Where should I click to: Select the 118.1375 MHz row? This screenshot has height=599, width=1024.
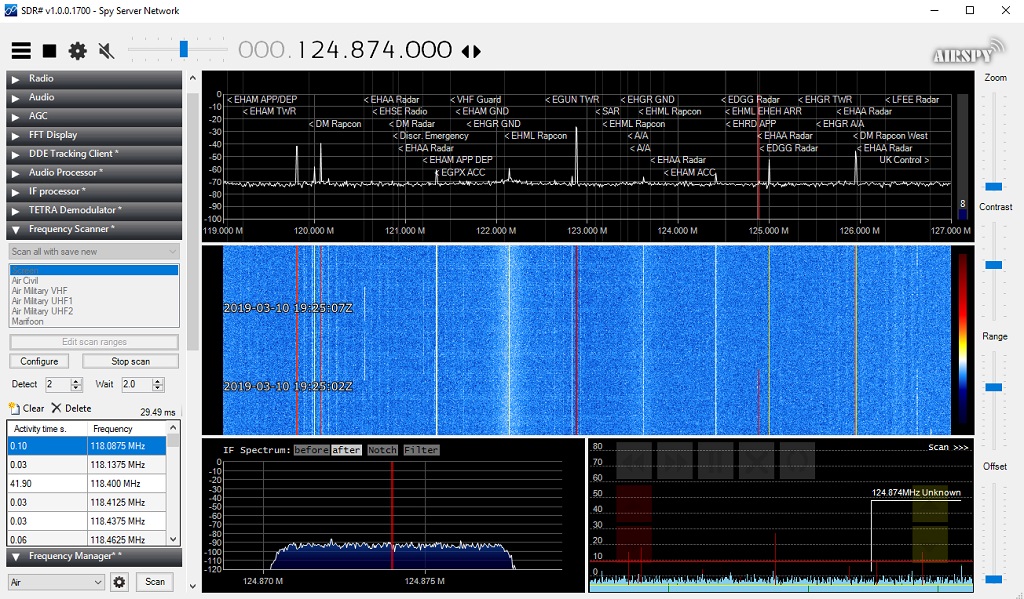87,465
